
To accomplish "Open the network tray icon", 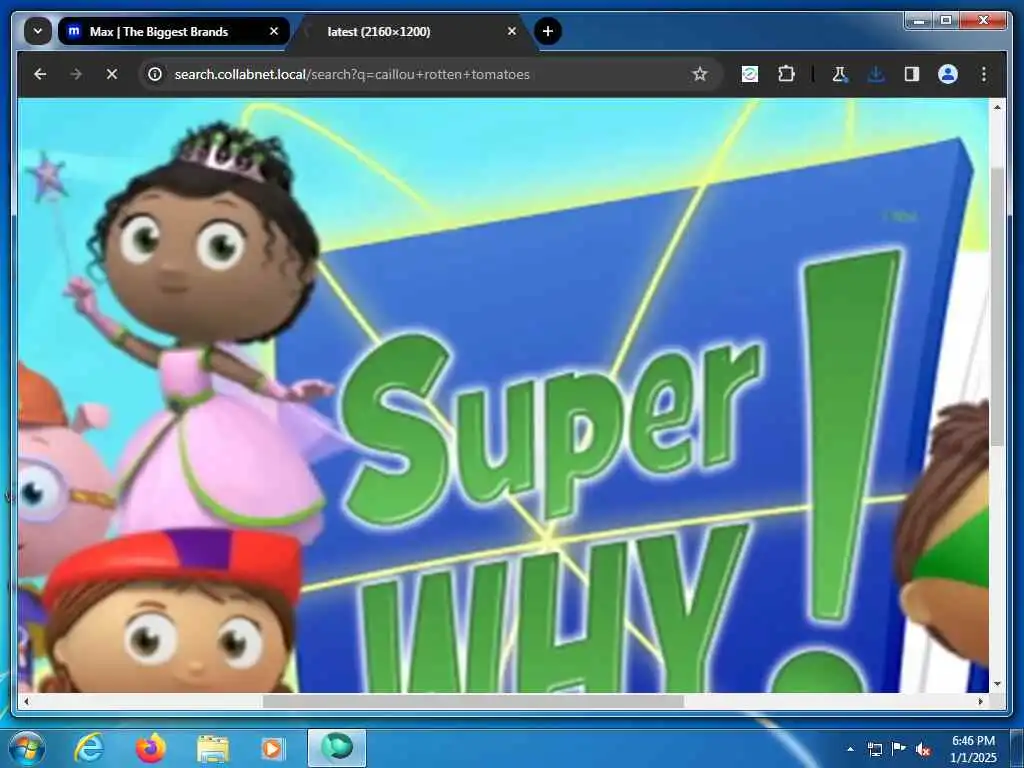I will (874, 749).
